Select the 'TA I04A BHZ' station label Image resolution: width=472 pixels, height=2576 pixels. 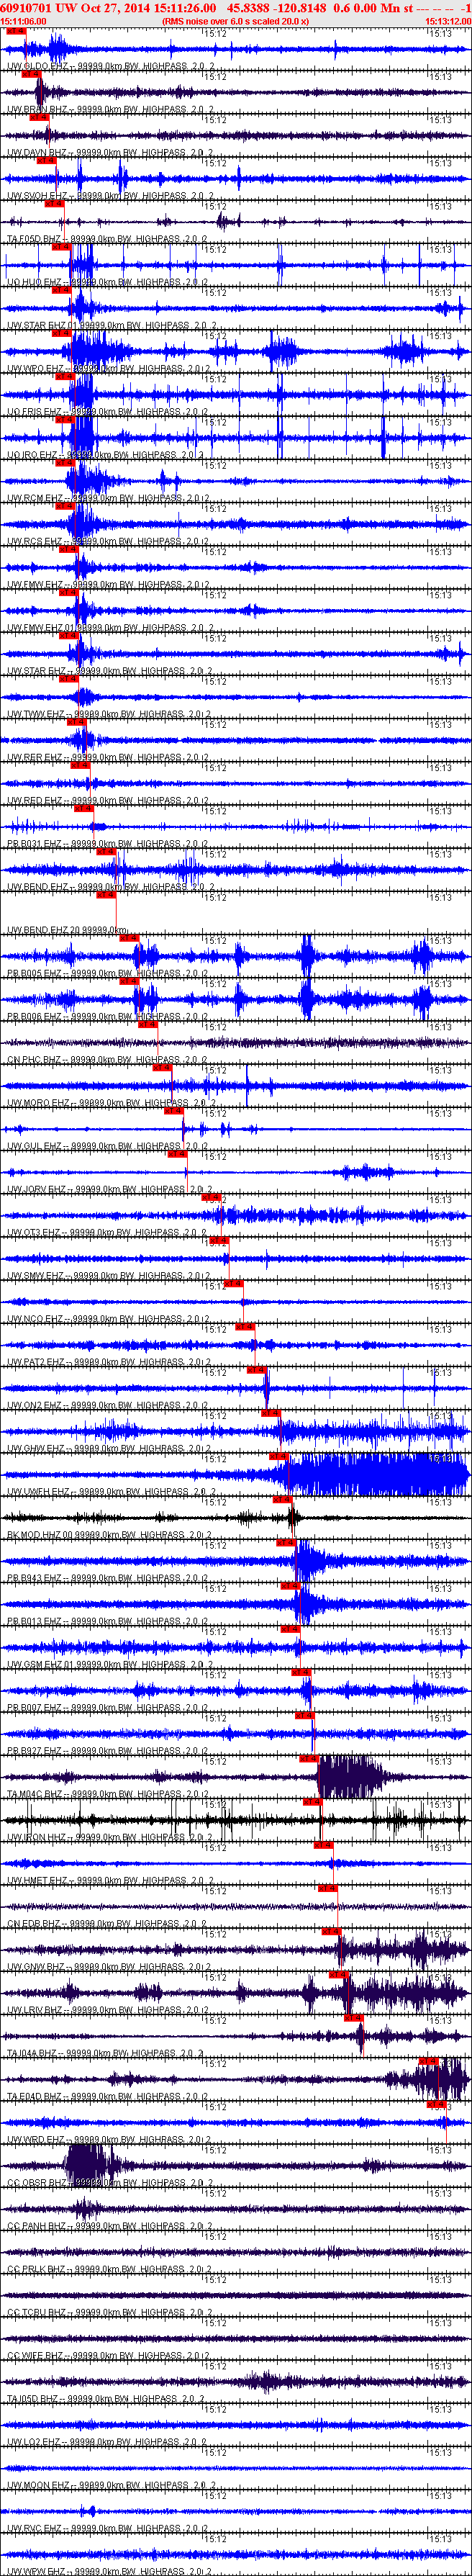click(x=35, y=2053)
